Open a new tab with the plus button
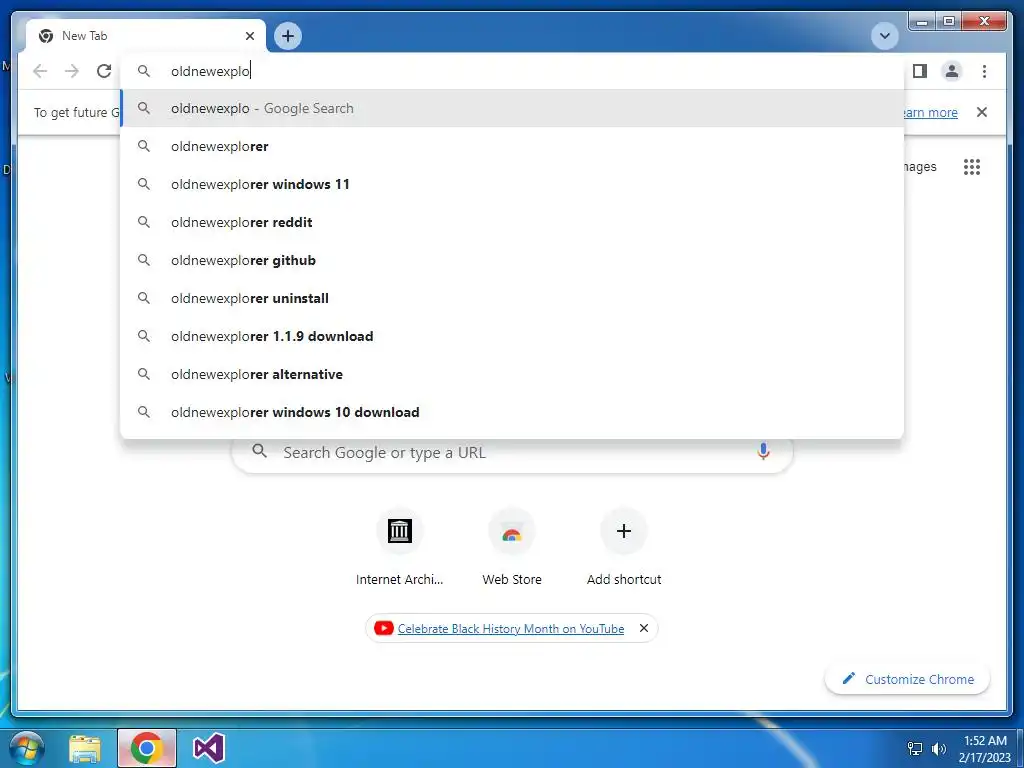Image resolution: width=1024 pixels, height=768 pixels. click(x=288, y=36)
